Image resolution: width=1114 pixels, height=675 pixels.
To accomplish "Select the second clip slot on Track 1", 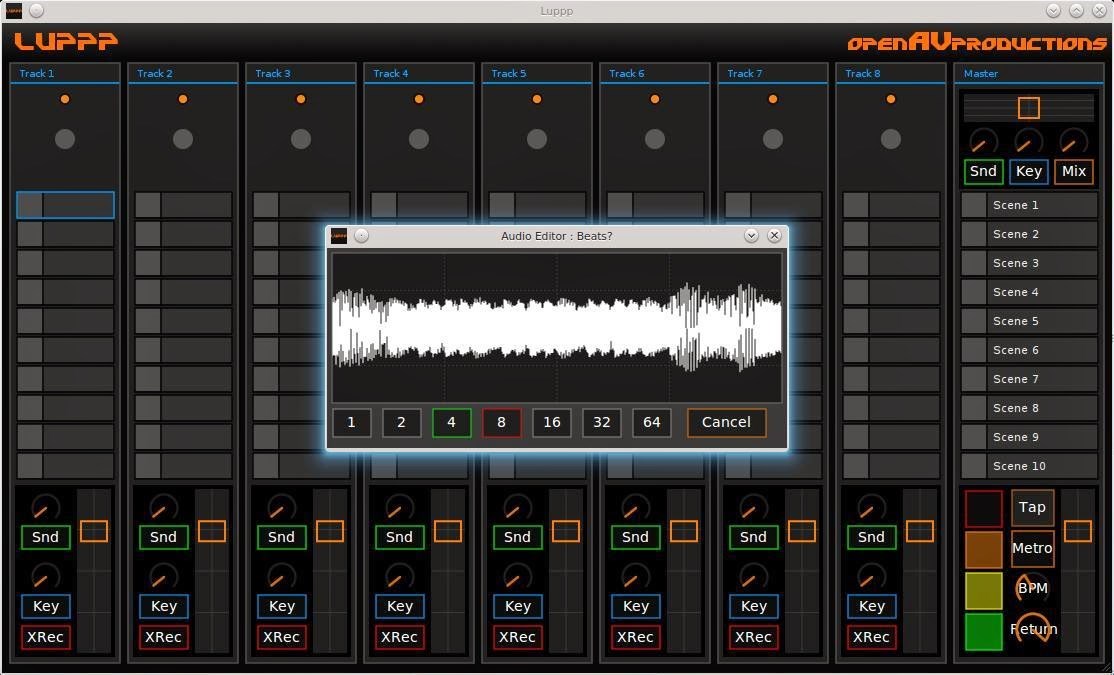I will (x=65, y=234).
